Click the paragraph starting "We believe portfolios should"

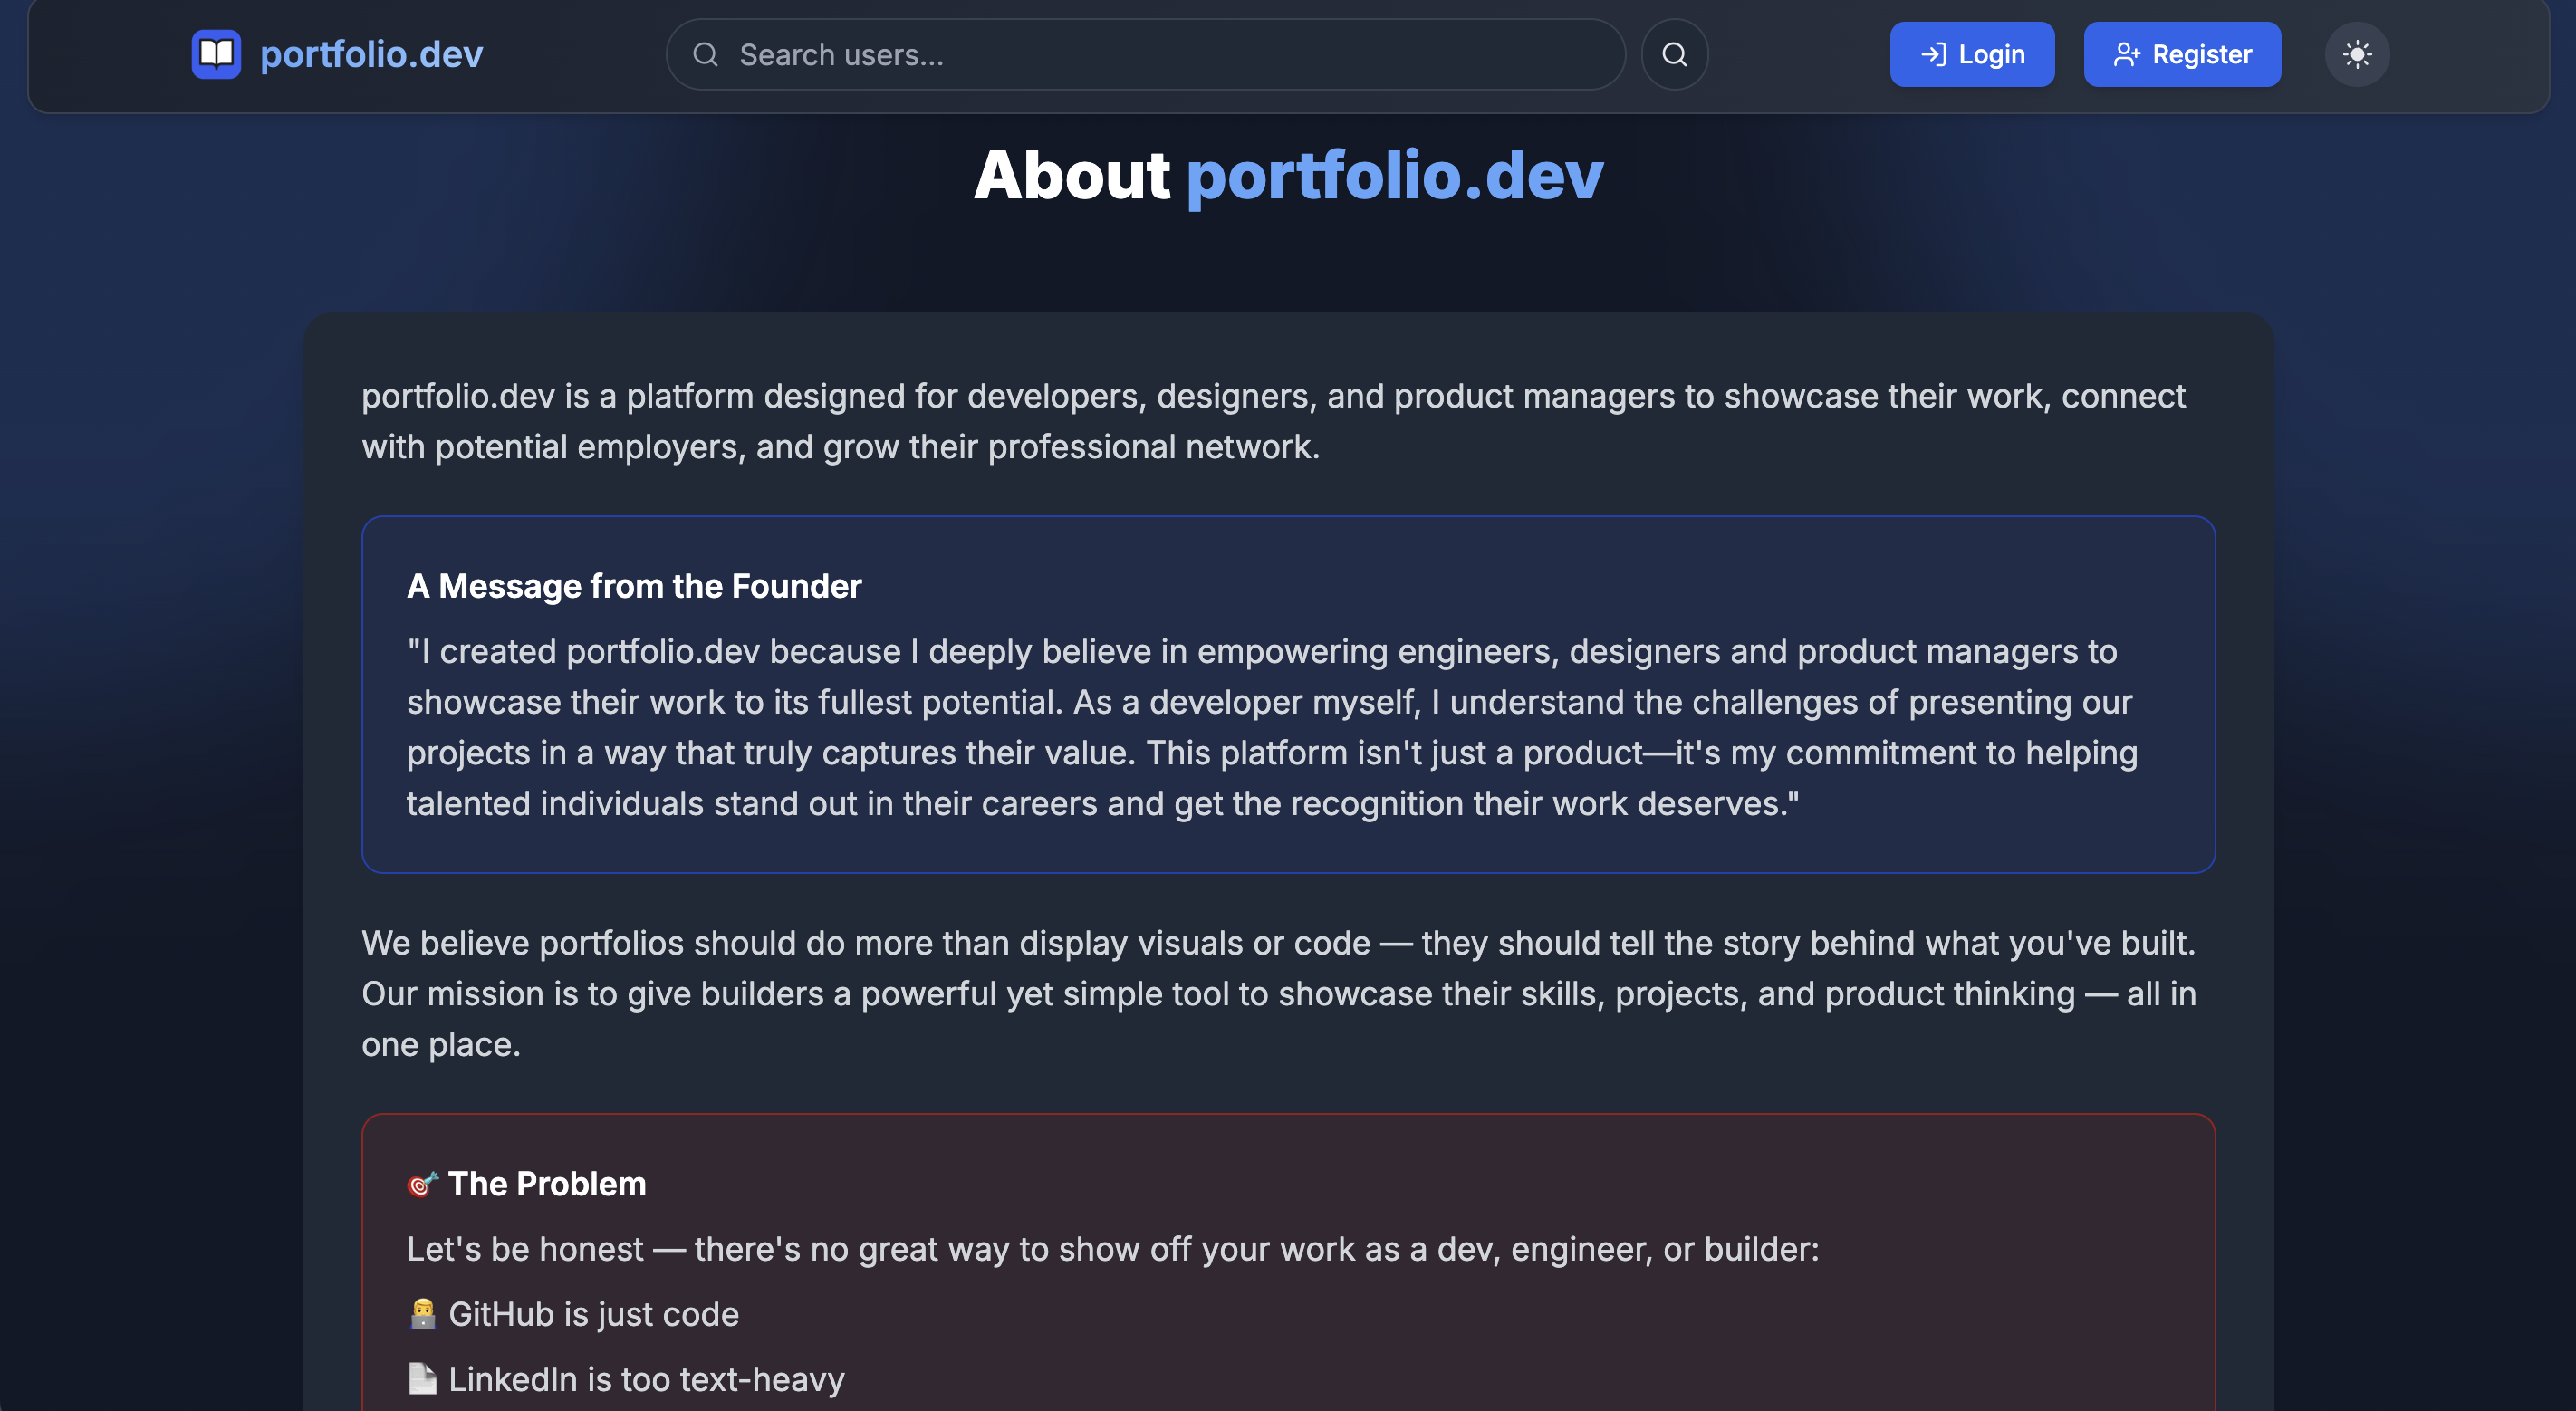pyautogui.click(x=1279, y=993)
